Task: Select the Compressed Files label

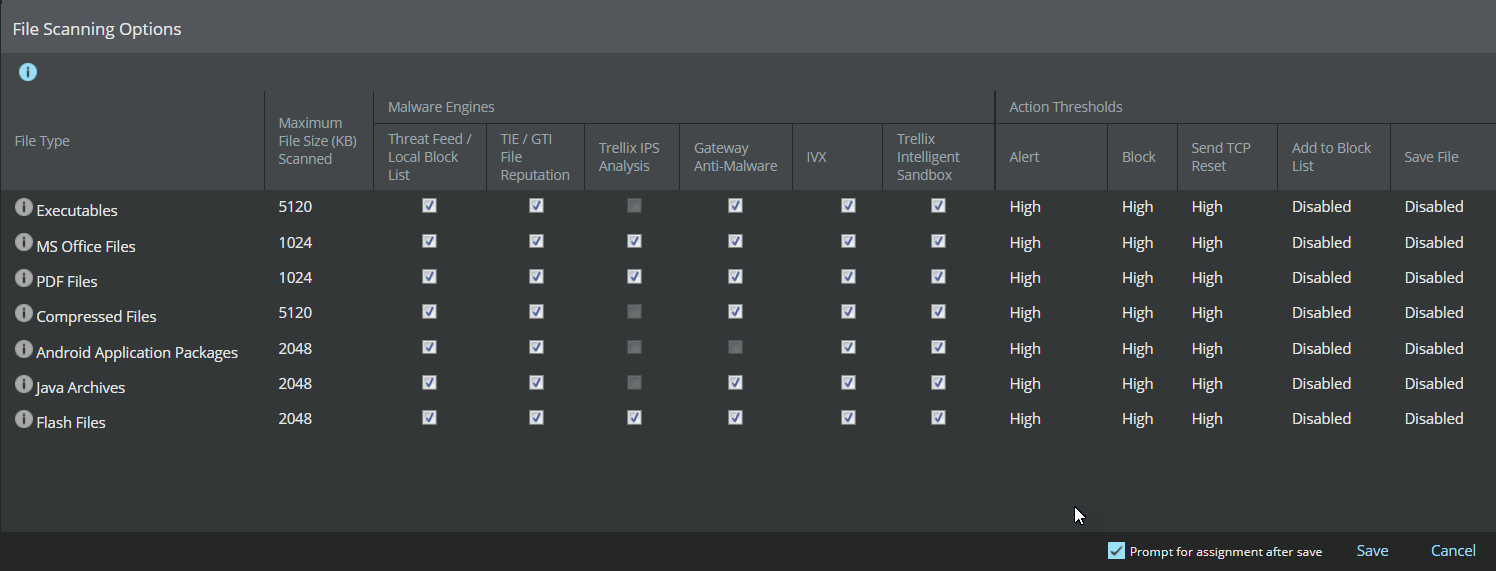Action: [96, 317]
